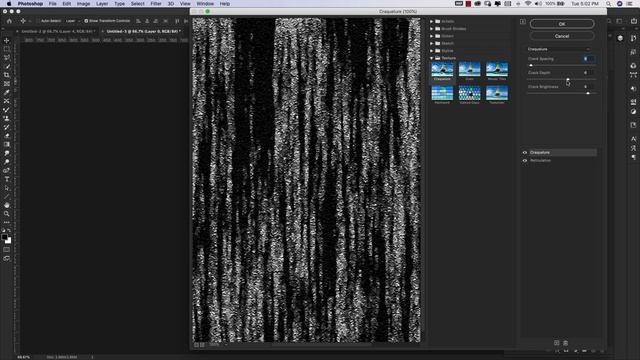Change screen mode from toolbar bottom
This screenshot has width=640, height=360.
tap(7, 258)
